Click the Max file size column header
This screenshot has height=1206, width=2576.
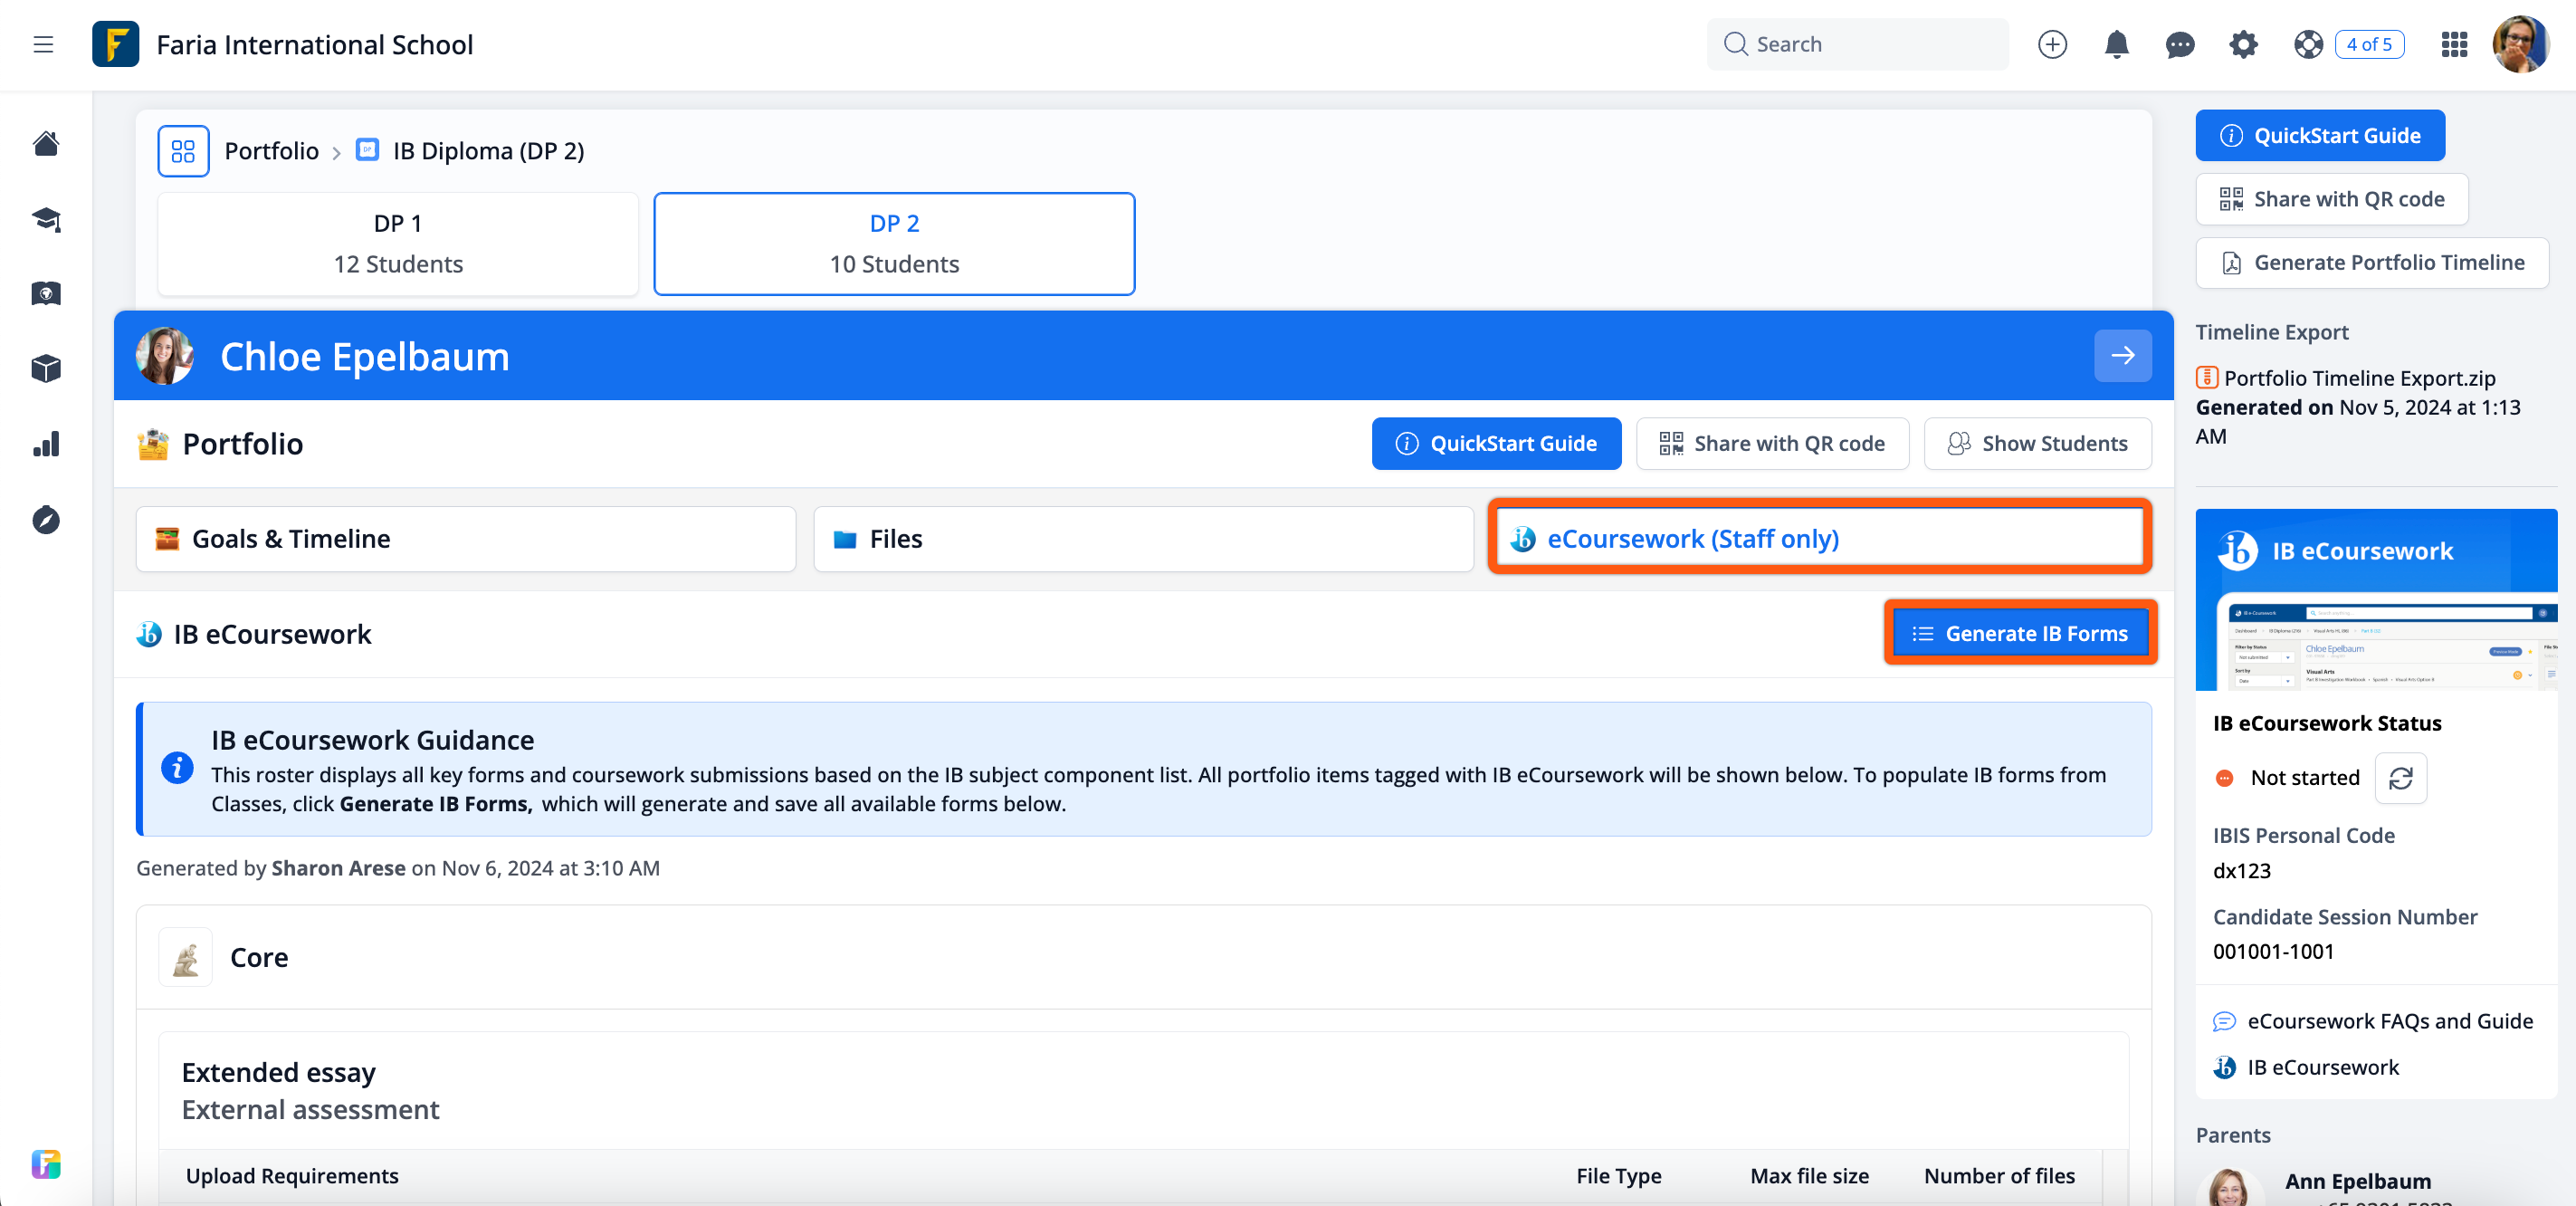click(1809, 1176)
